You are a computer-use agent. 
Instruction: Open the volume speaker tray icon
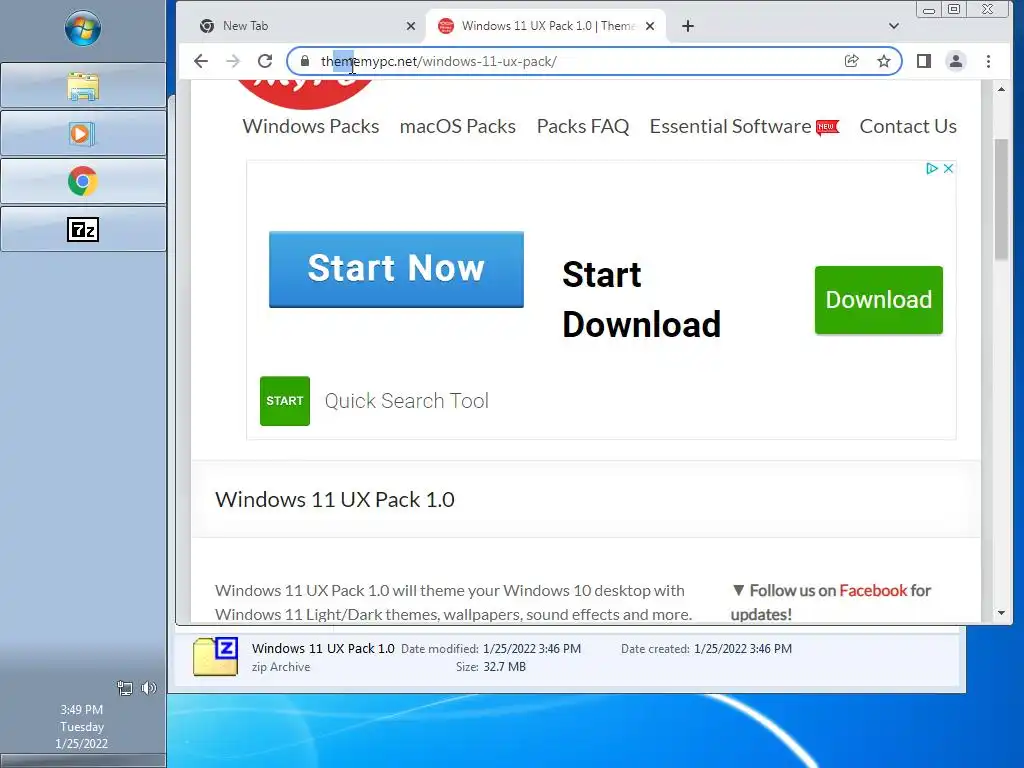149,688
